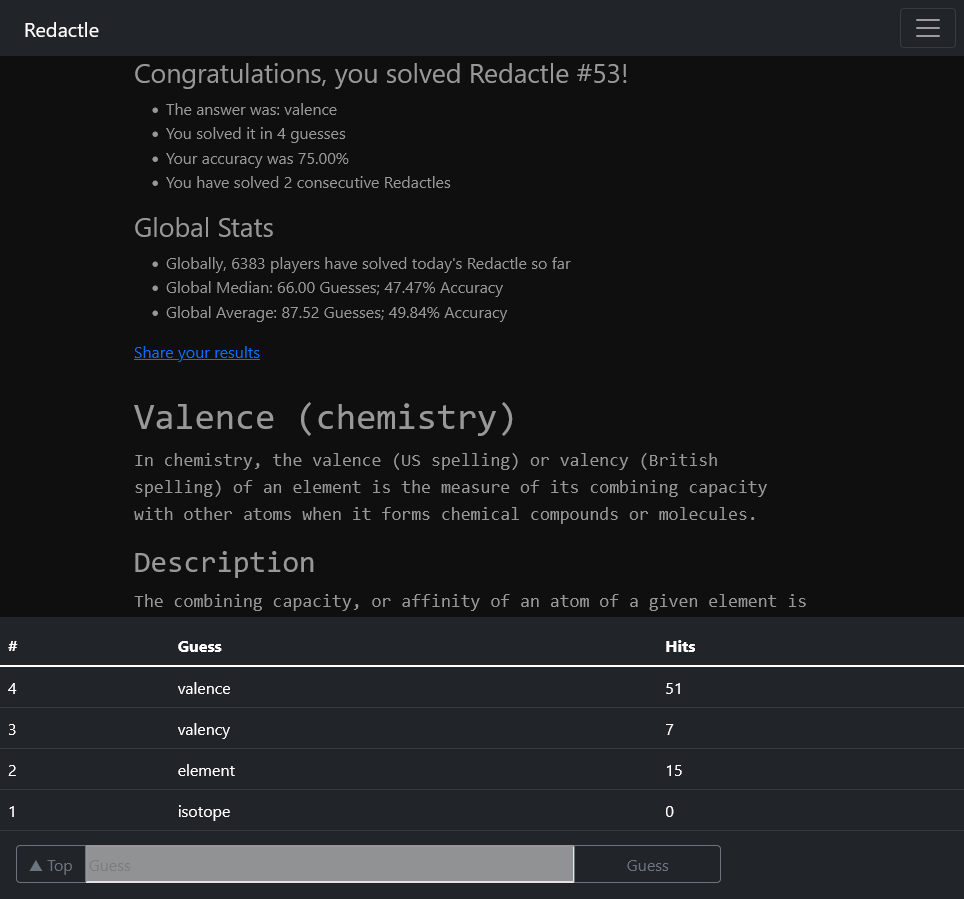The image size is (964, 899).
Task: Click the 7 hits count for valency
Action: (x=669, y=729)
